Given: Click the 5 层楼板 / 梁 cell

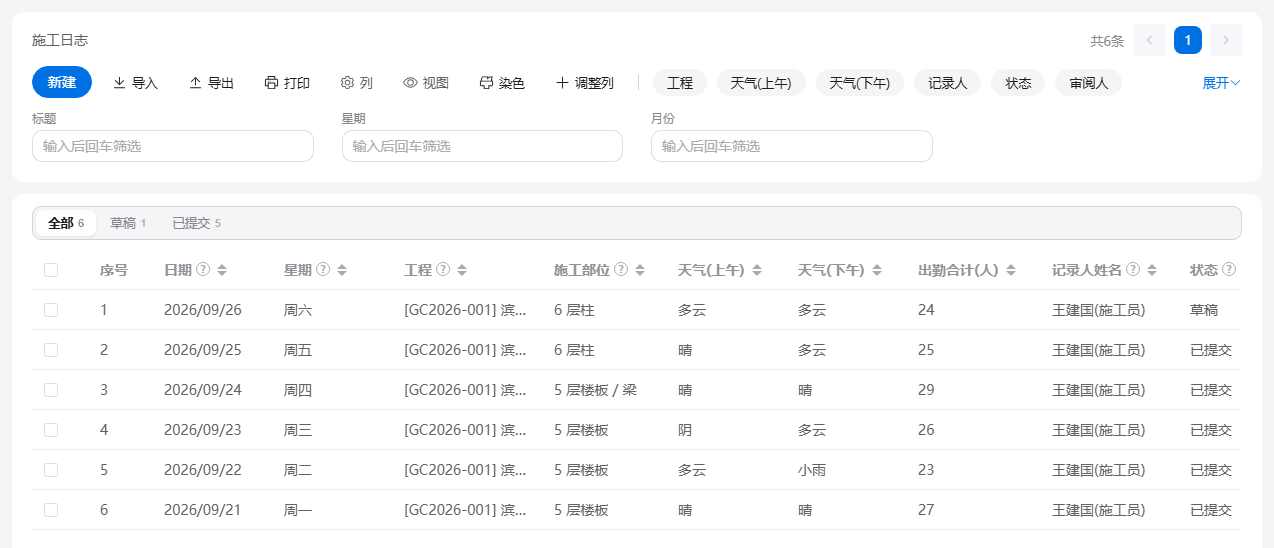Looking at the screenshot, I should (x=595, y=390).
